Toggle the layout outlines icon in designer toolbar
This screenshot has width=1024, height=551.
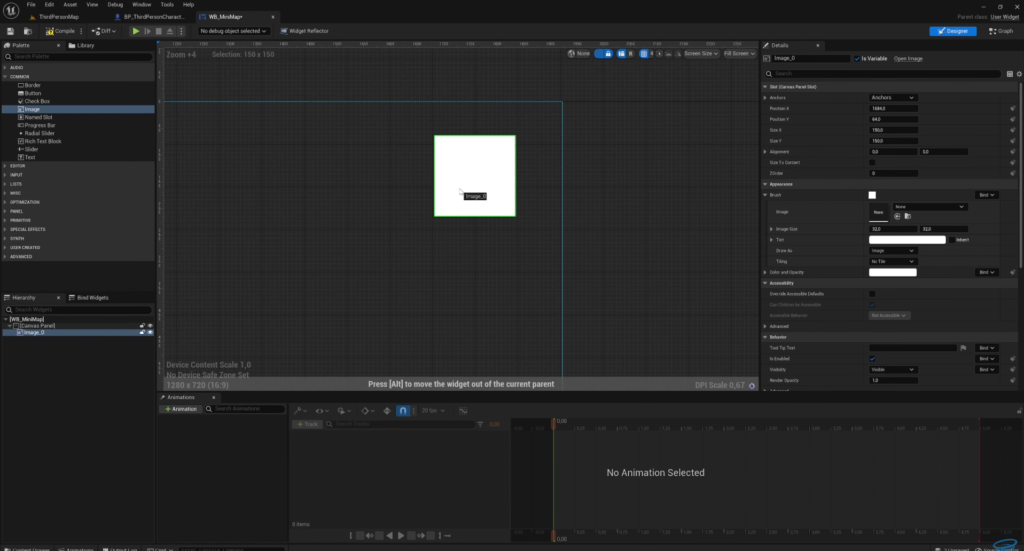(621, 54)
